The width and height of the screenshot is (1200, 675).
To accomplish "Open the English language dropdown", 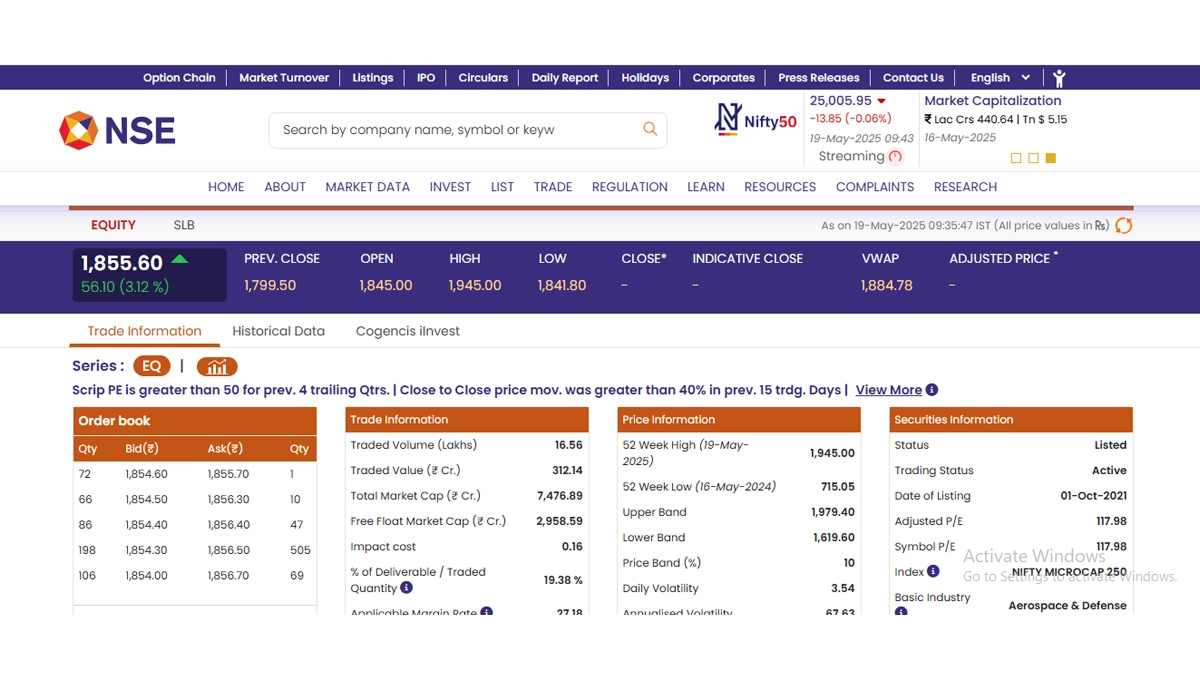I will pos(999,78).
